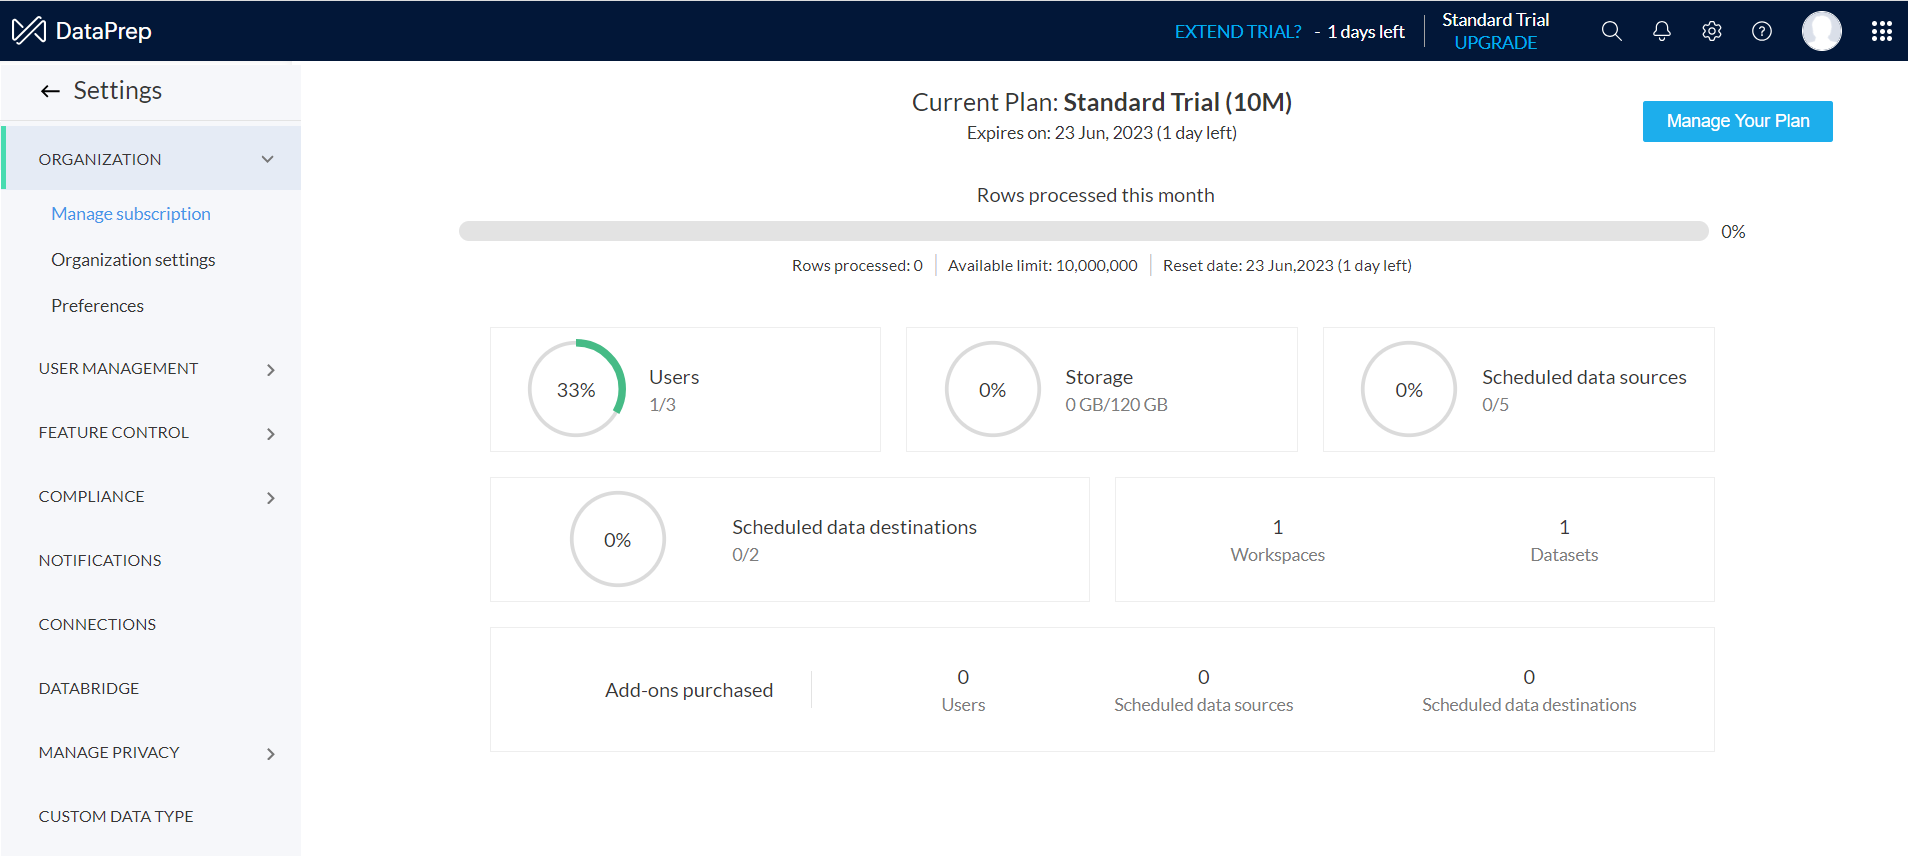Click the settings gear icon
The height and width of the screenshot is (856, 1908).
[x=1711, y=31]
